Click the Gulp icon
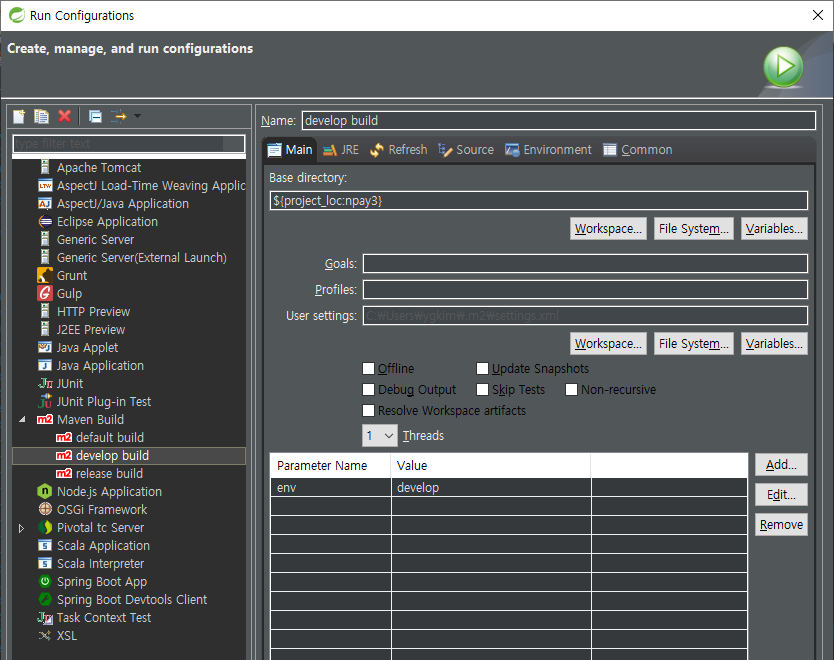834x660 pixels. click(x=45, y=293)
